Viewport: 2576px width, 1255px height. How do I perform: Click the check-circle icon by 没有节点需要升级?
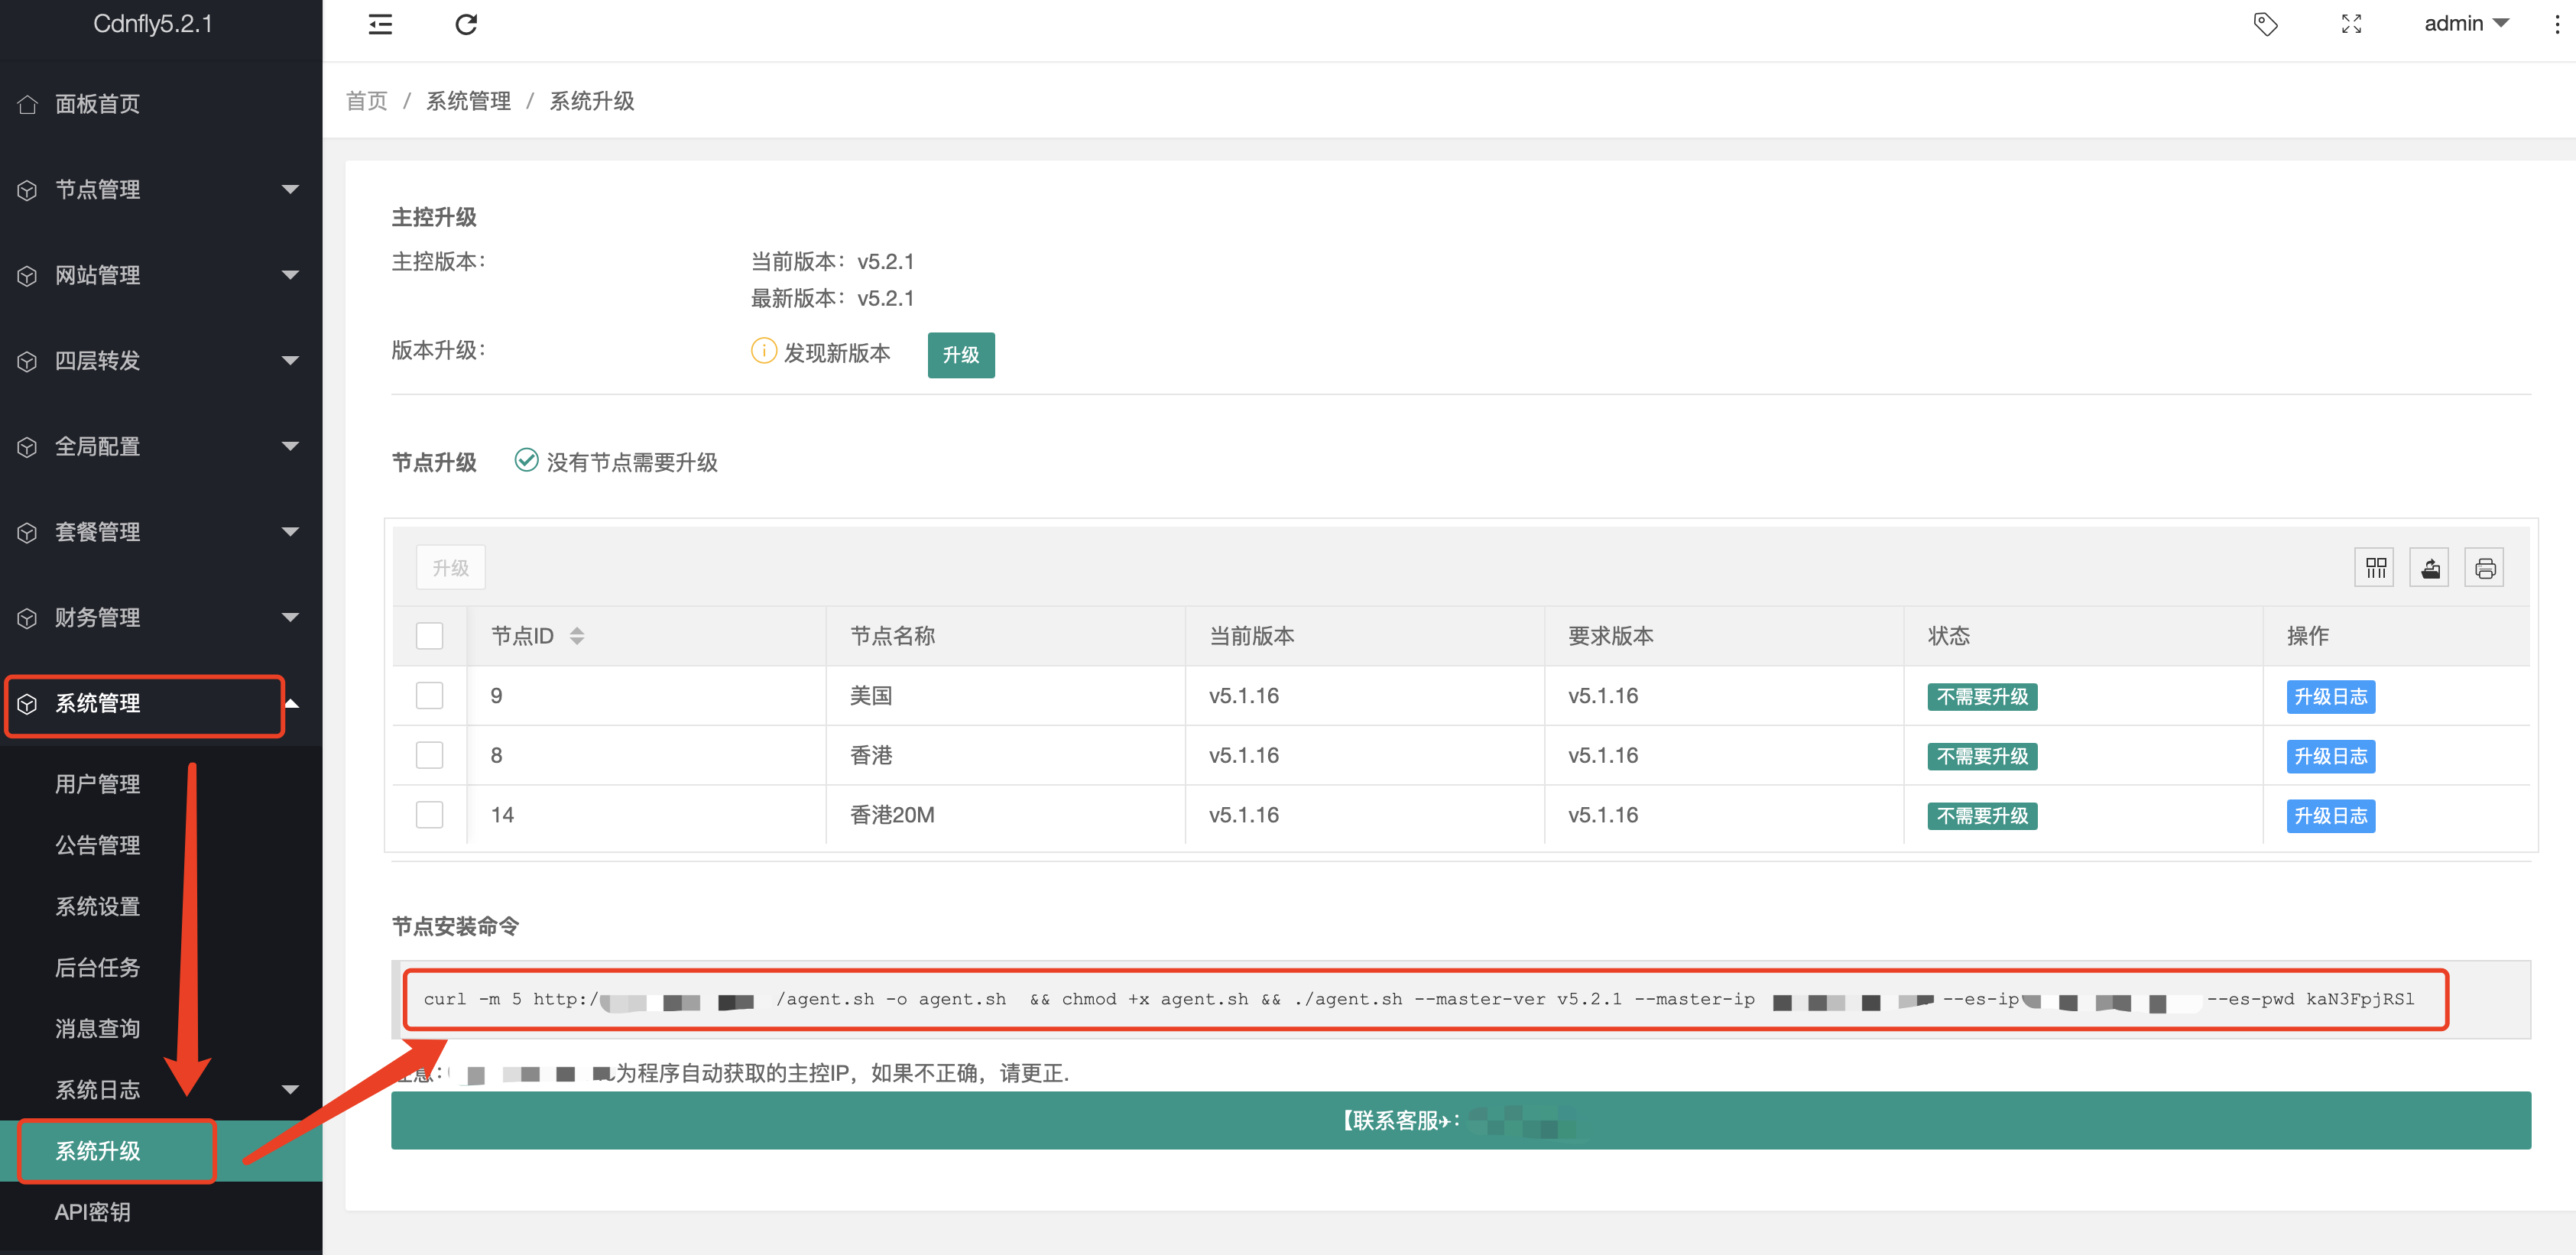[526, 460]
